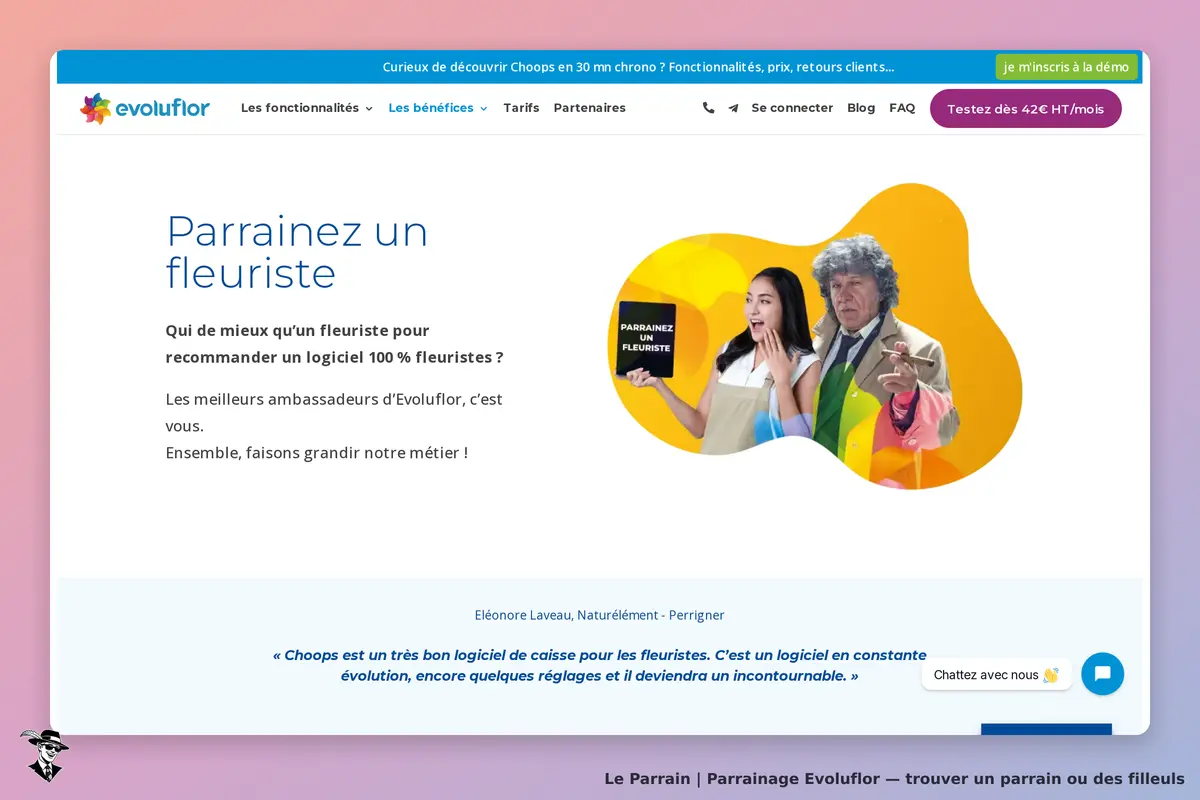Click Chattez avec nous label
The image size is (1200, 800).
point(996,675)
